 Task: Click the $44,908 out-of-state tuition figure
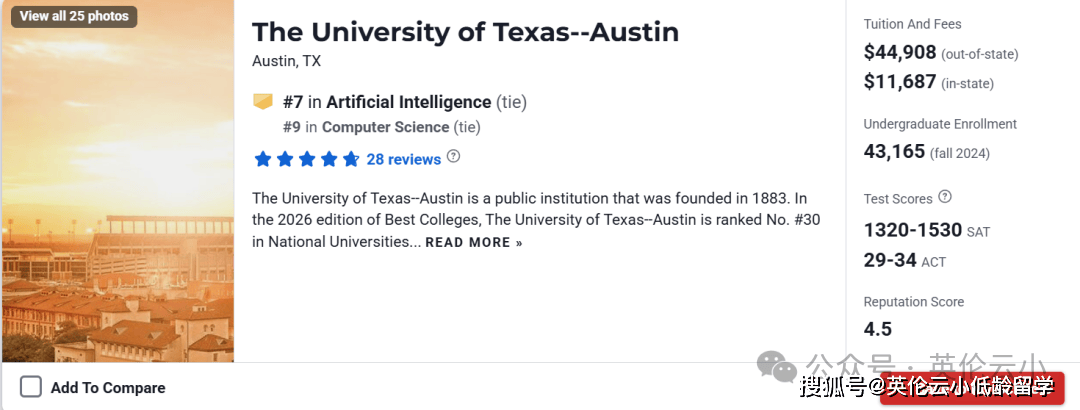pos(900,53)
